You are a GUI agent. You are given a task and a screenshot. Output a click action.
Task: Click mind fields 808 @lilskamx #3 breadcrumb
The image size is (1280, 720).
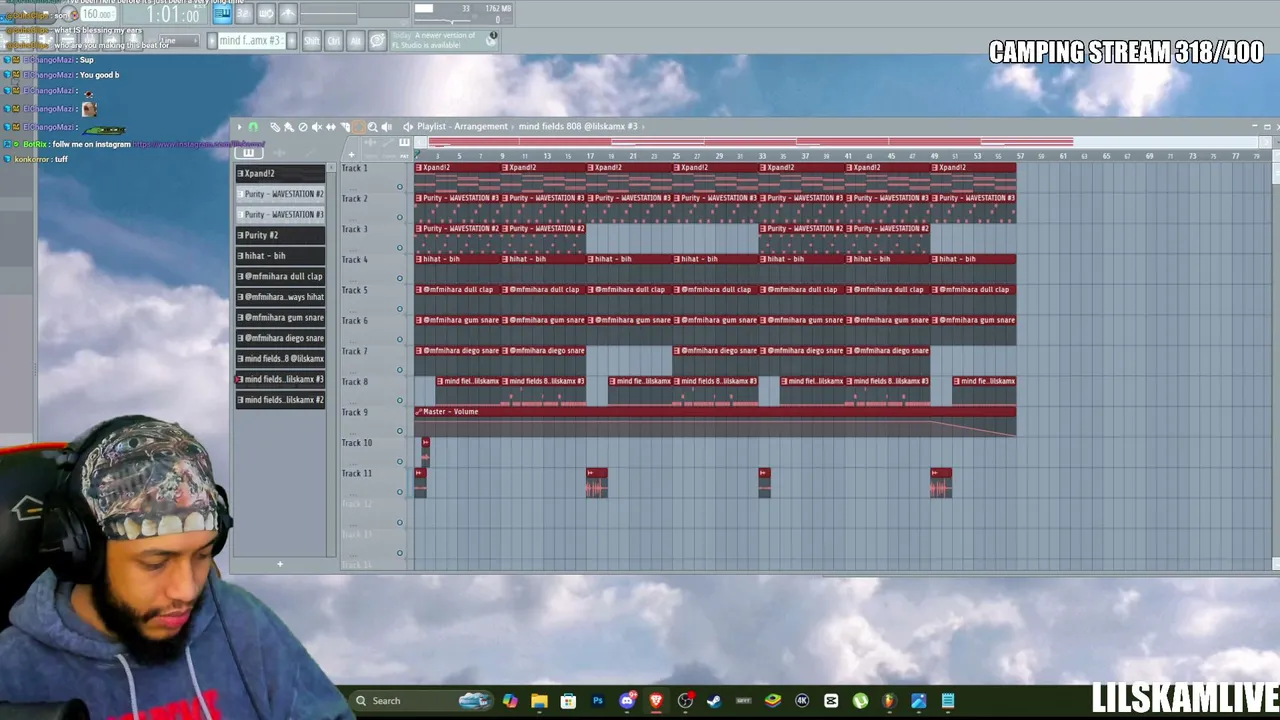tap(578, 127)
